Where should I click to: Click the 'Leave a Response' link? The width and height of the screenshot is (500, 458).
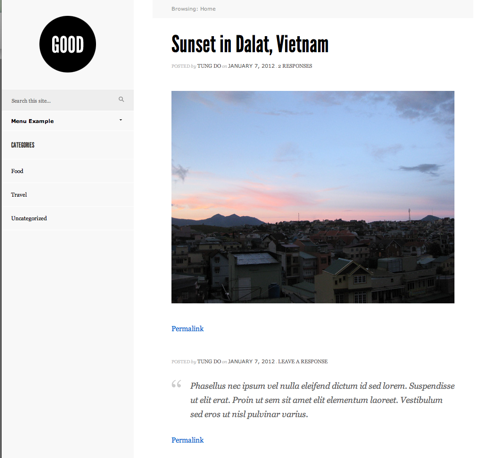click(x=303, y=361)
